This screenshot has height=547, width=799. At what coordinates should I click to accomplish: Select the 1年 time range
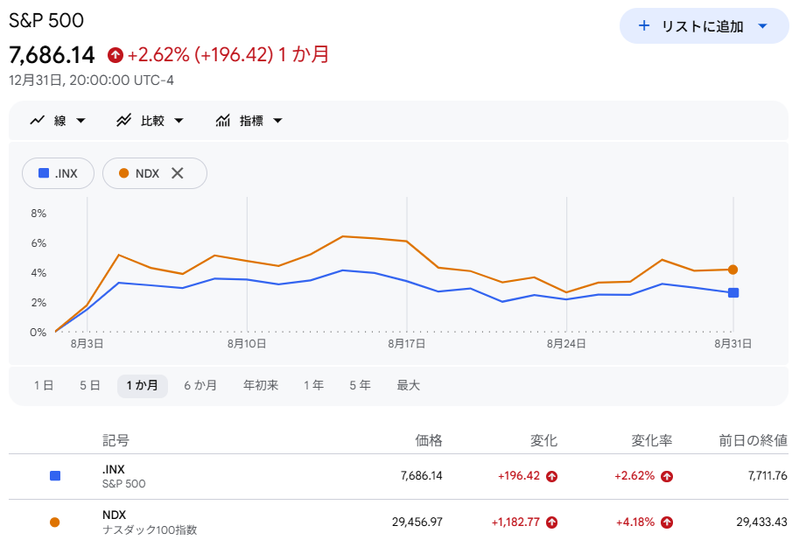[313, 385]
